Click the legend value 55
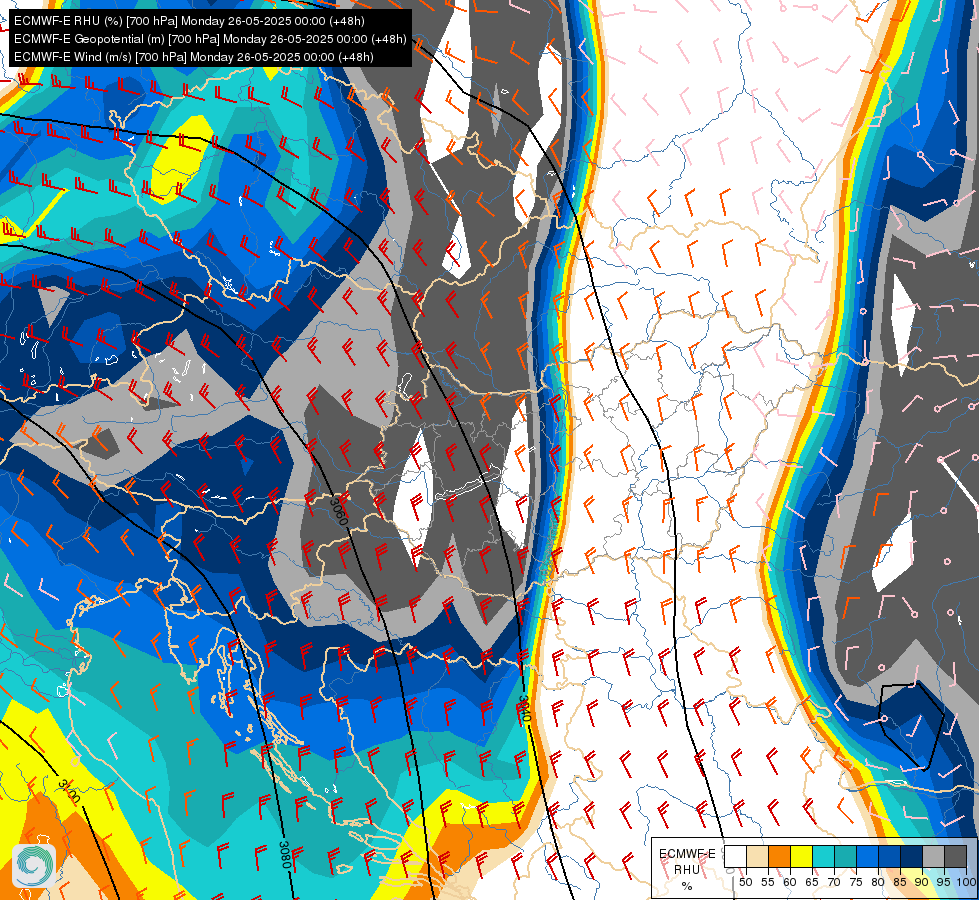The width and height of the screenshot is (979, 900). click(x=768, y=882)
